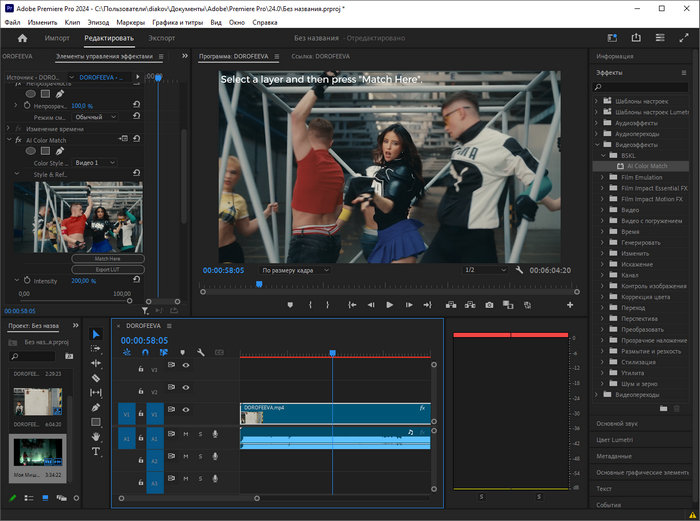Screen dimensions: 700x521
Task: Select the Type text tool
Action: 96,451
